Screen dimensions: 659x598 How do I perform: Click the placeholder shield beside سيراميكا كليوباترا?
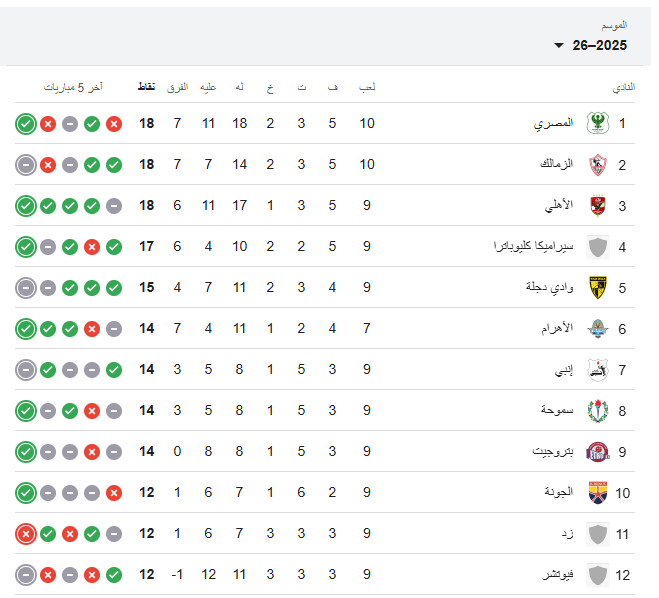coord(598,247)
